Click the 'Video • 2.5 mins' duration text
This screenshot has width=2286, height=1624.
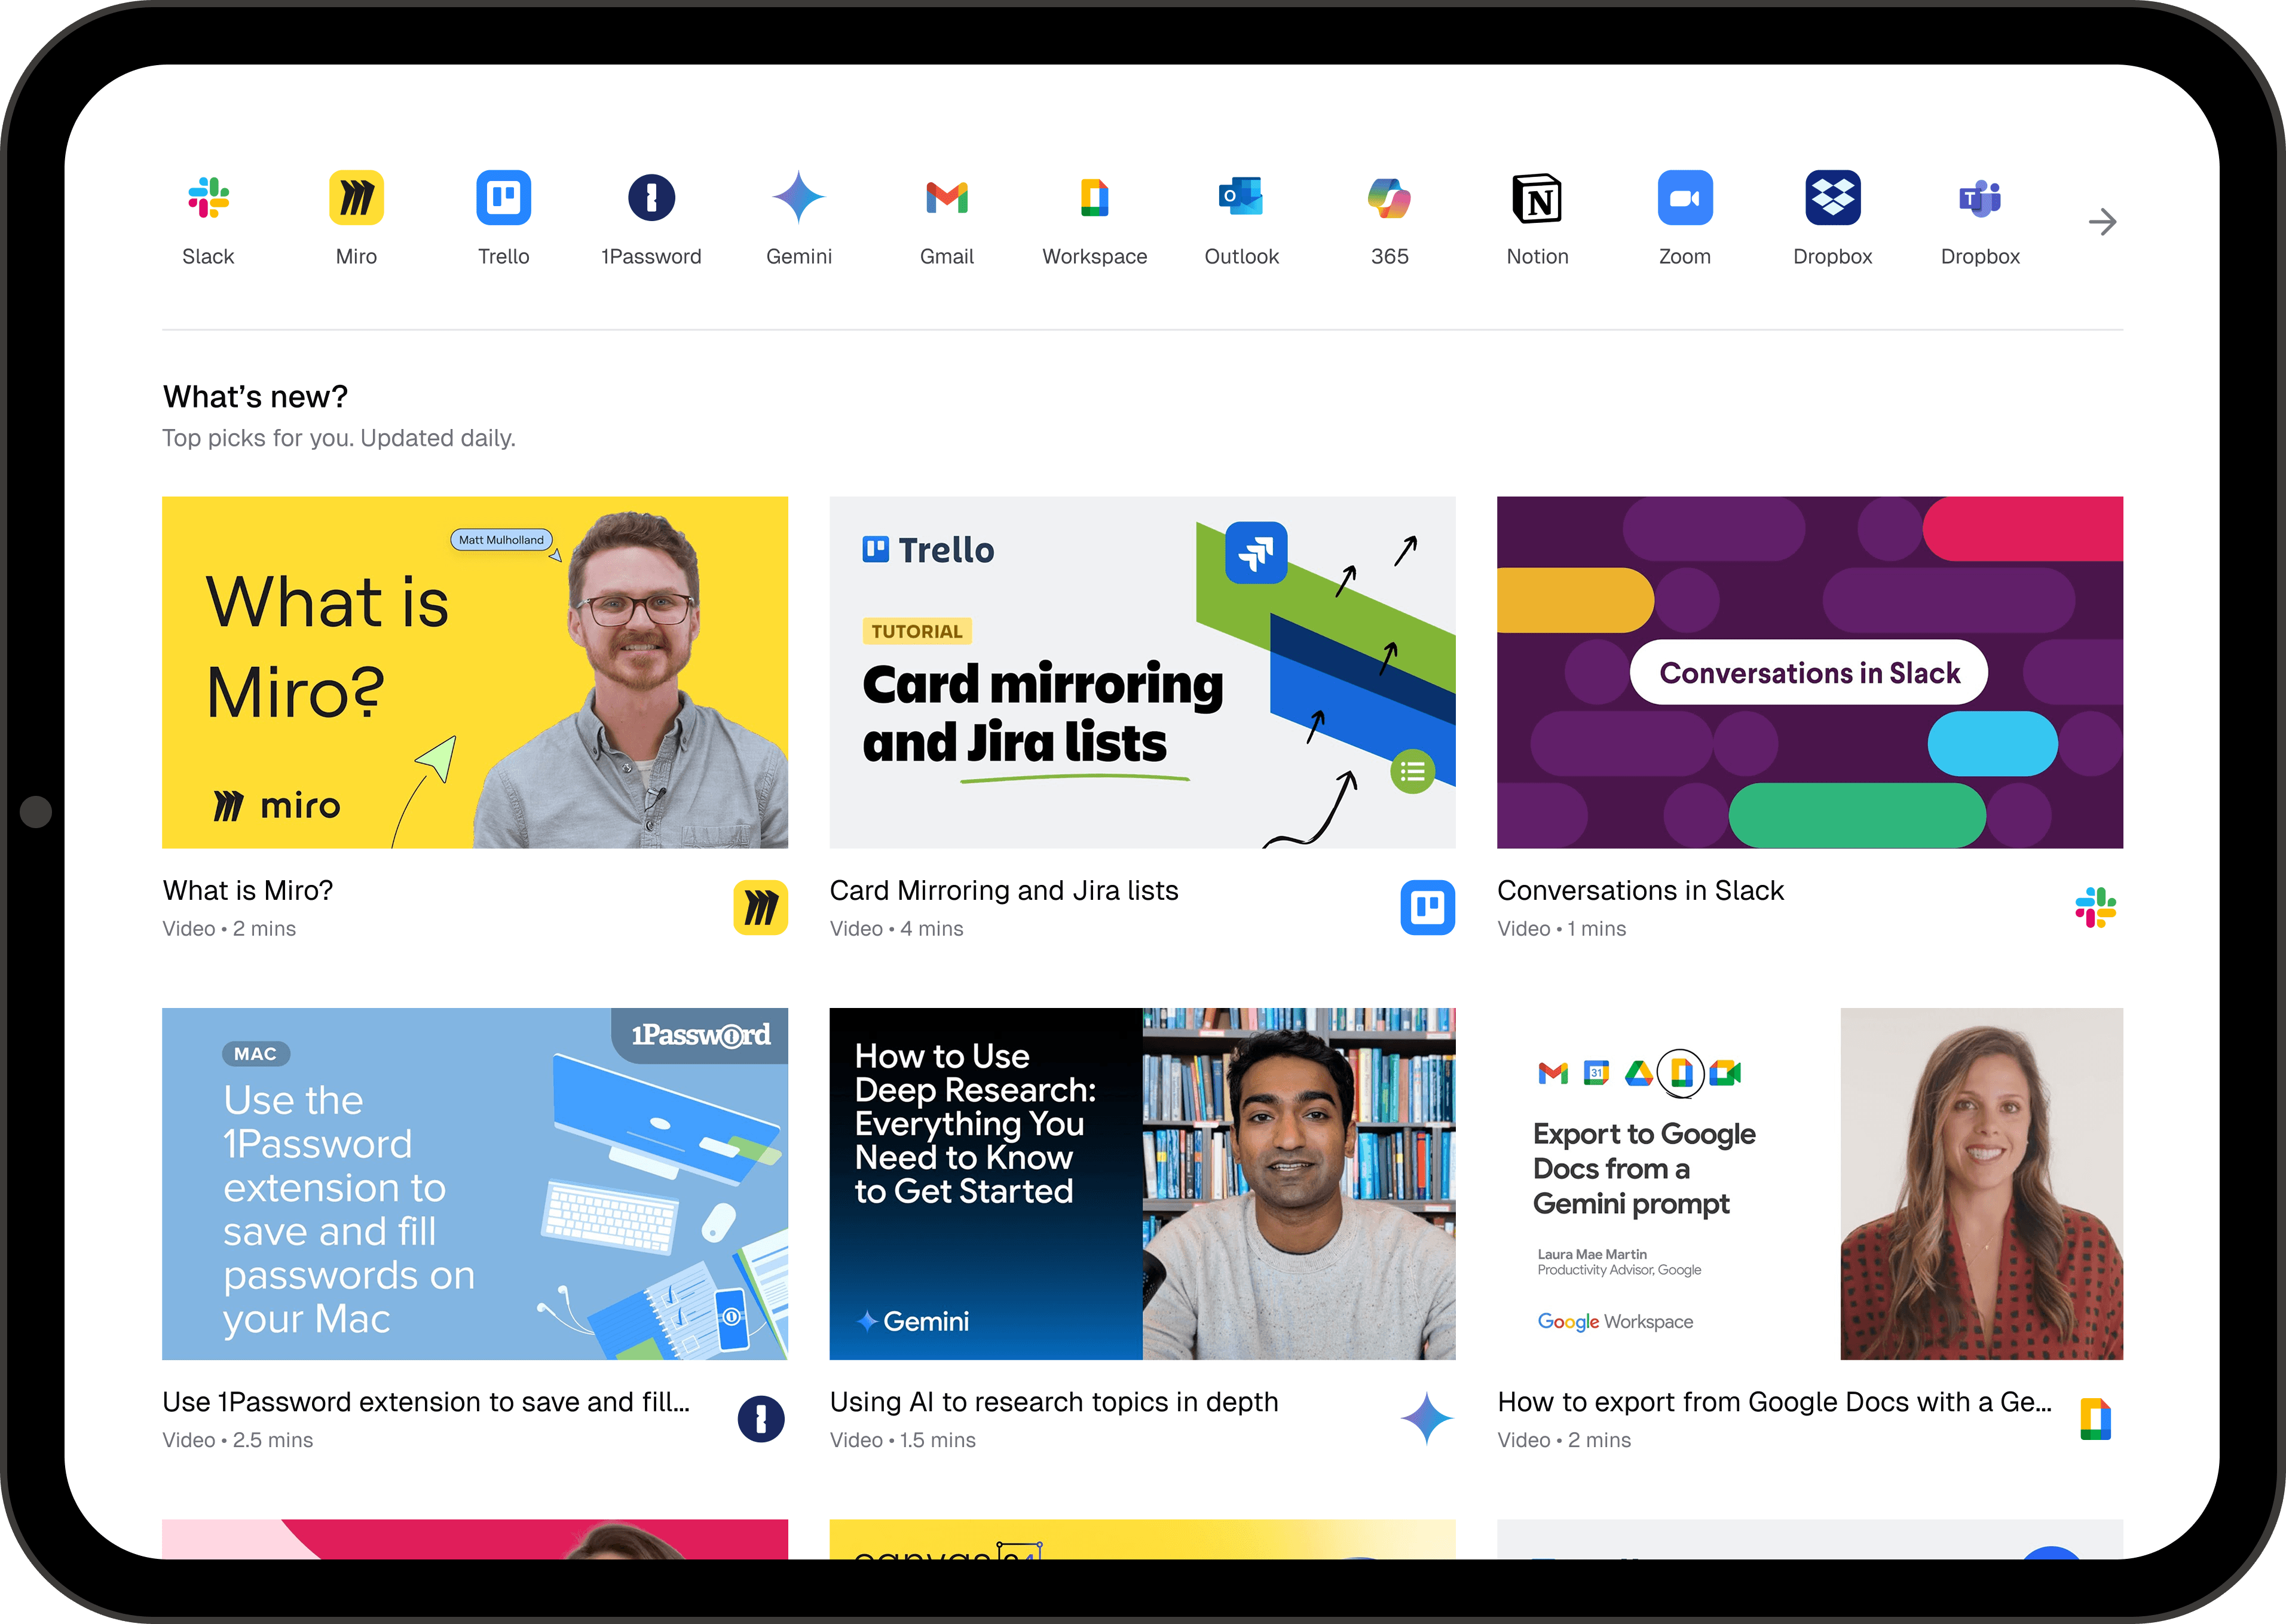click(238, 1440)
